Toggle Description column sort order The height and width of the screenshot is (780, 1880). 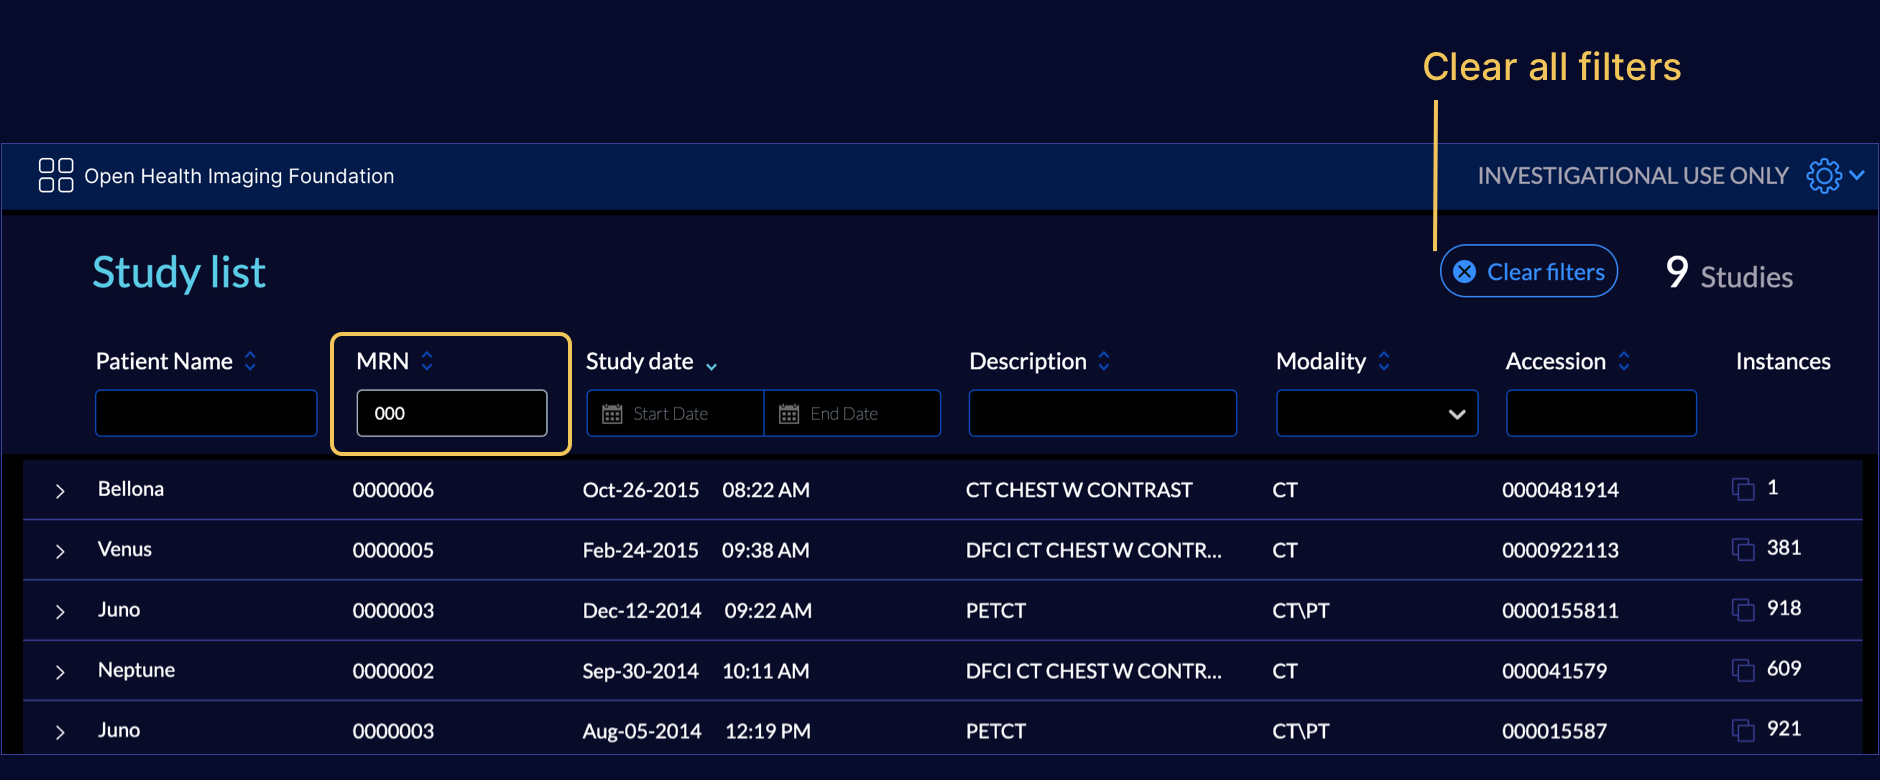click(1104, 361)
